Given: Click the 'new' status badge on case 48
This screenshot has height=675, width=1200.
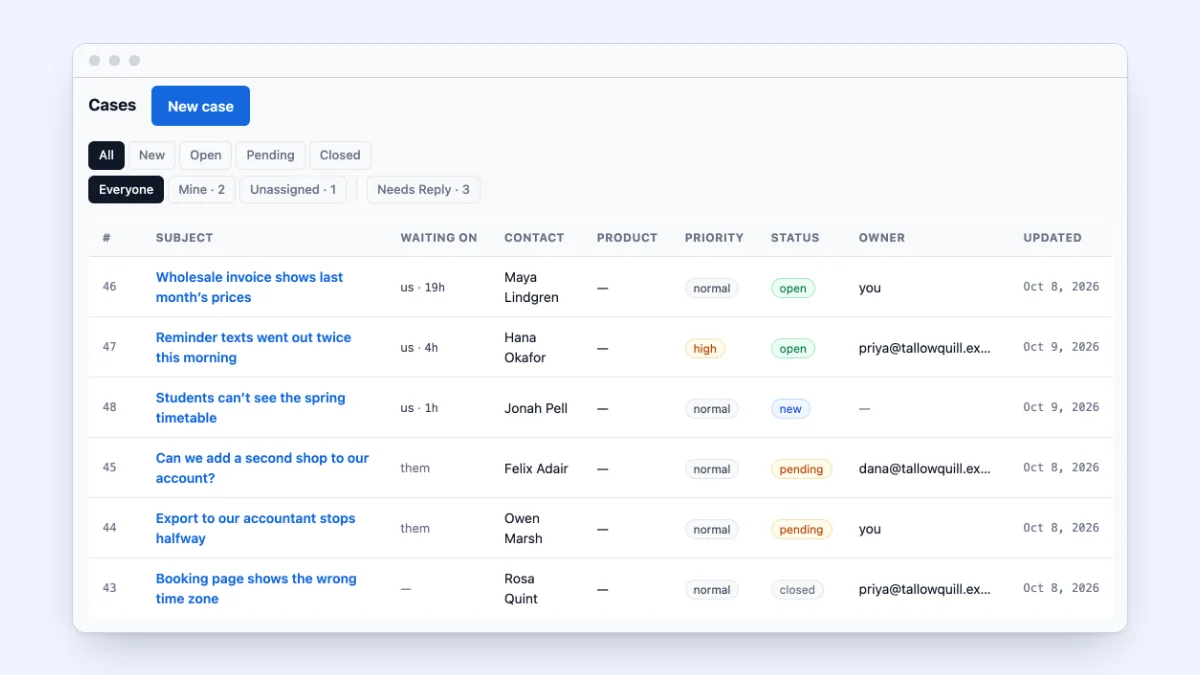Looking at the screenshot, I should [790, 409].
